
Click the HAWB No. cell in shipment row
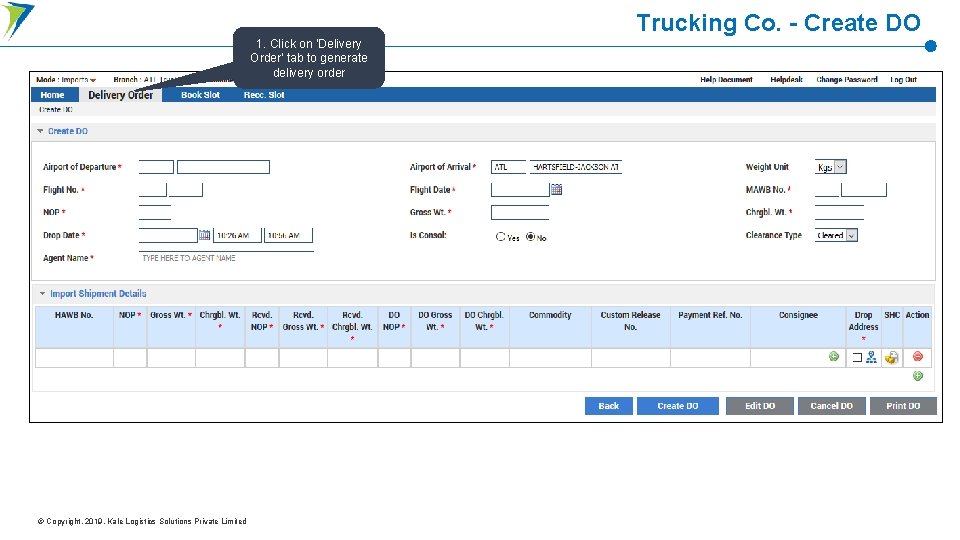(x=74, y=358)
